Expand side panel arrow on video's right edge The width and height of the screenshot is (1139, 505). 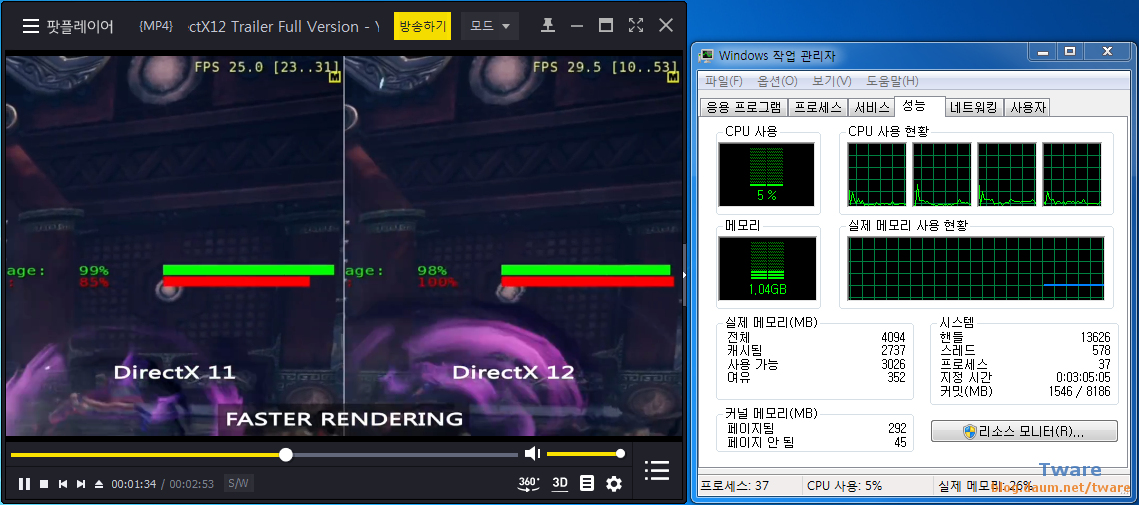[x=684, y=274]
